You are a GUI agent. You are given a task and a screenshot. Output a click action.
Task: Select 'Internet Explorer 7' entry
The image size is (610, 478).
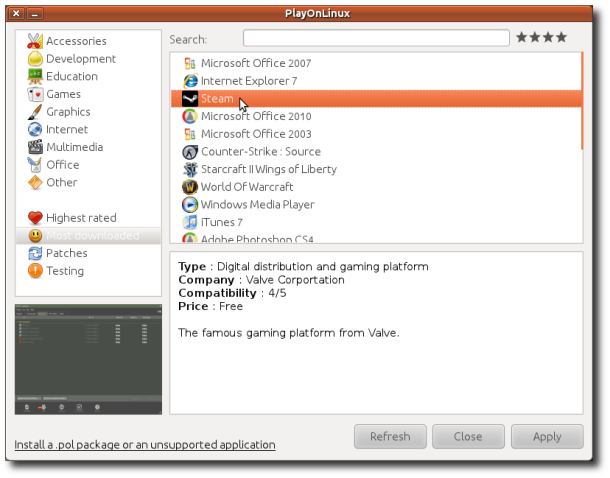point(249,81)
